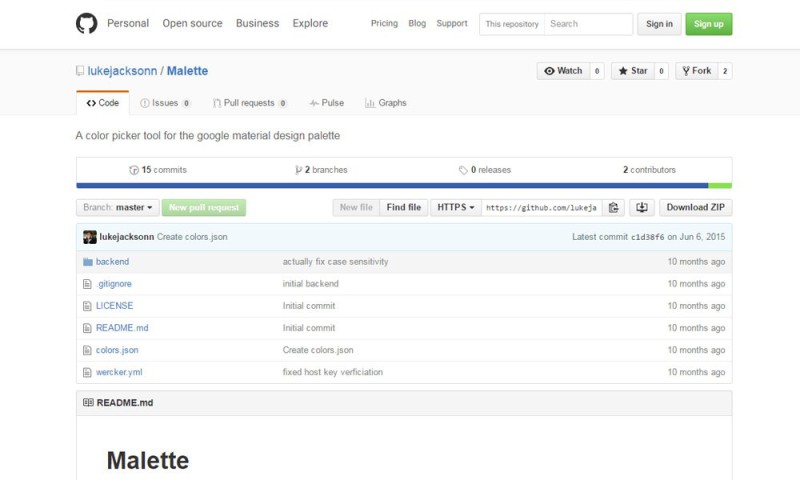
Task: Click the New pull request button
Action: [x=204, y=208]
